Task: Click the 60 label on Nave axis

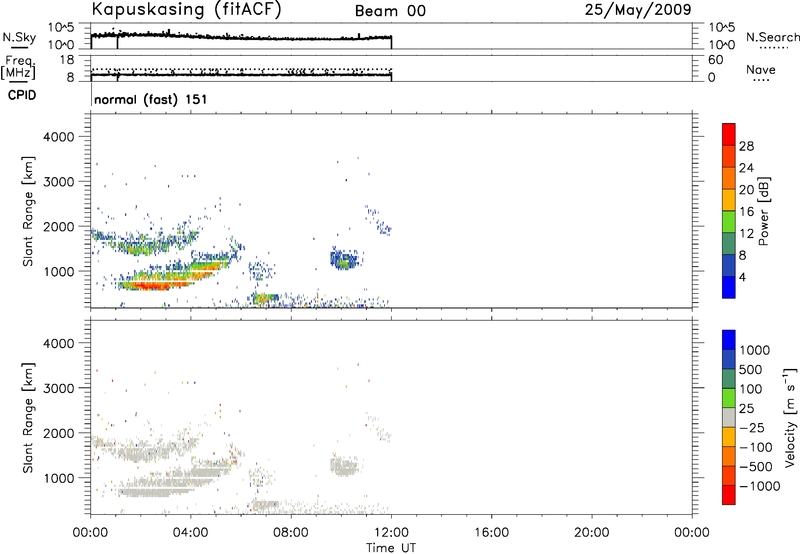Action: (x=715, y=60)
